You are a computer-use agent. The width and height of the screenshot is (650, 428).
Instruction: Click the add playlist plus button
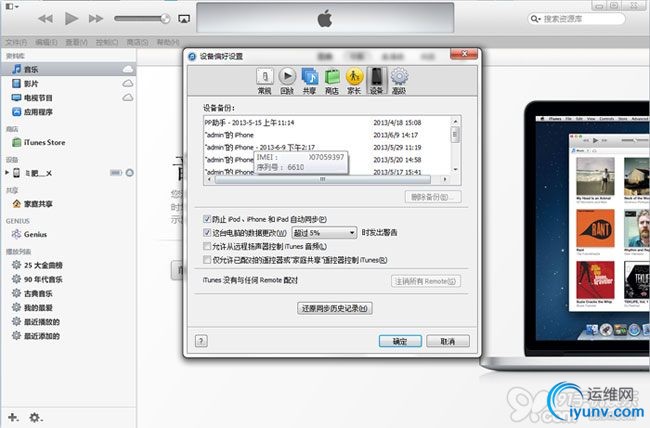point(13,417)
